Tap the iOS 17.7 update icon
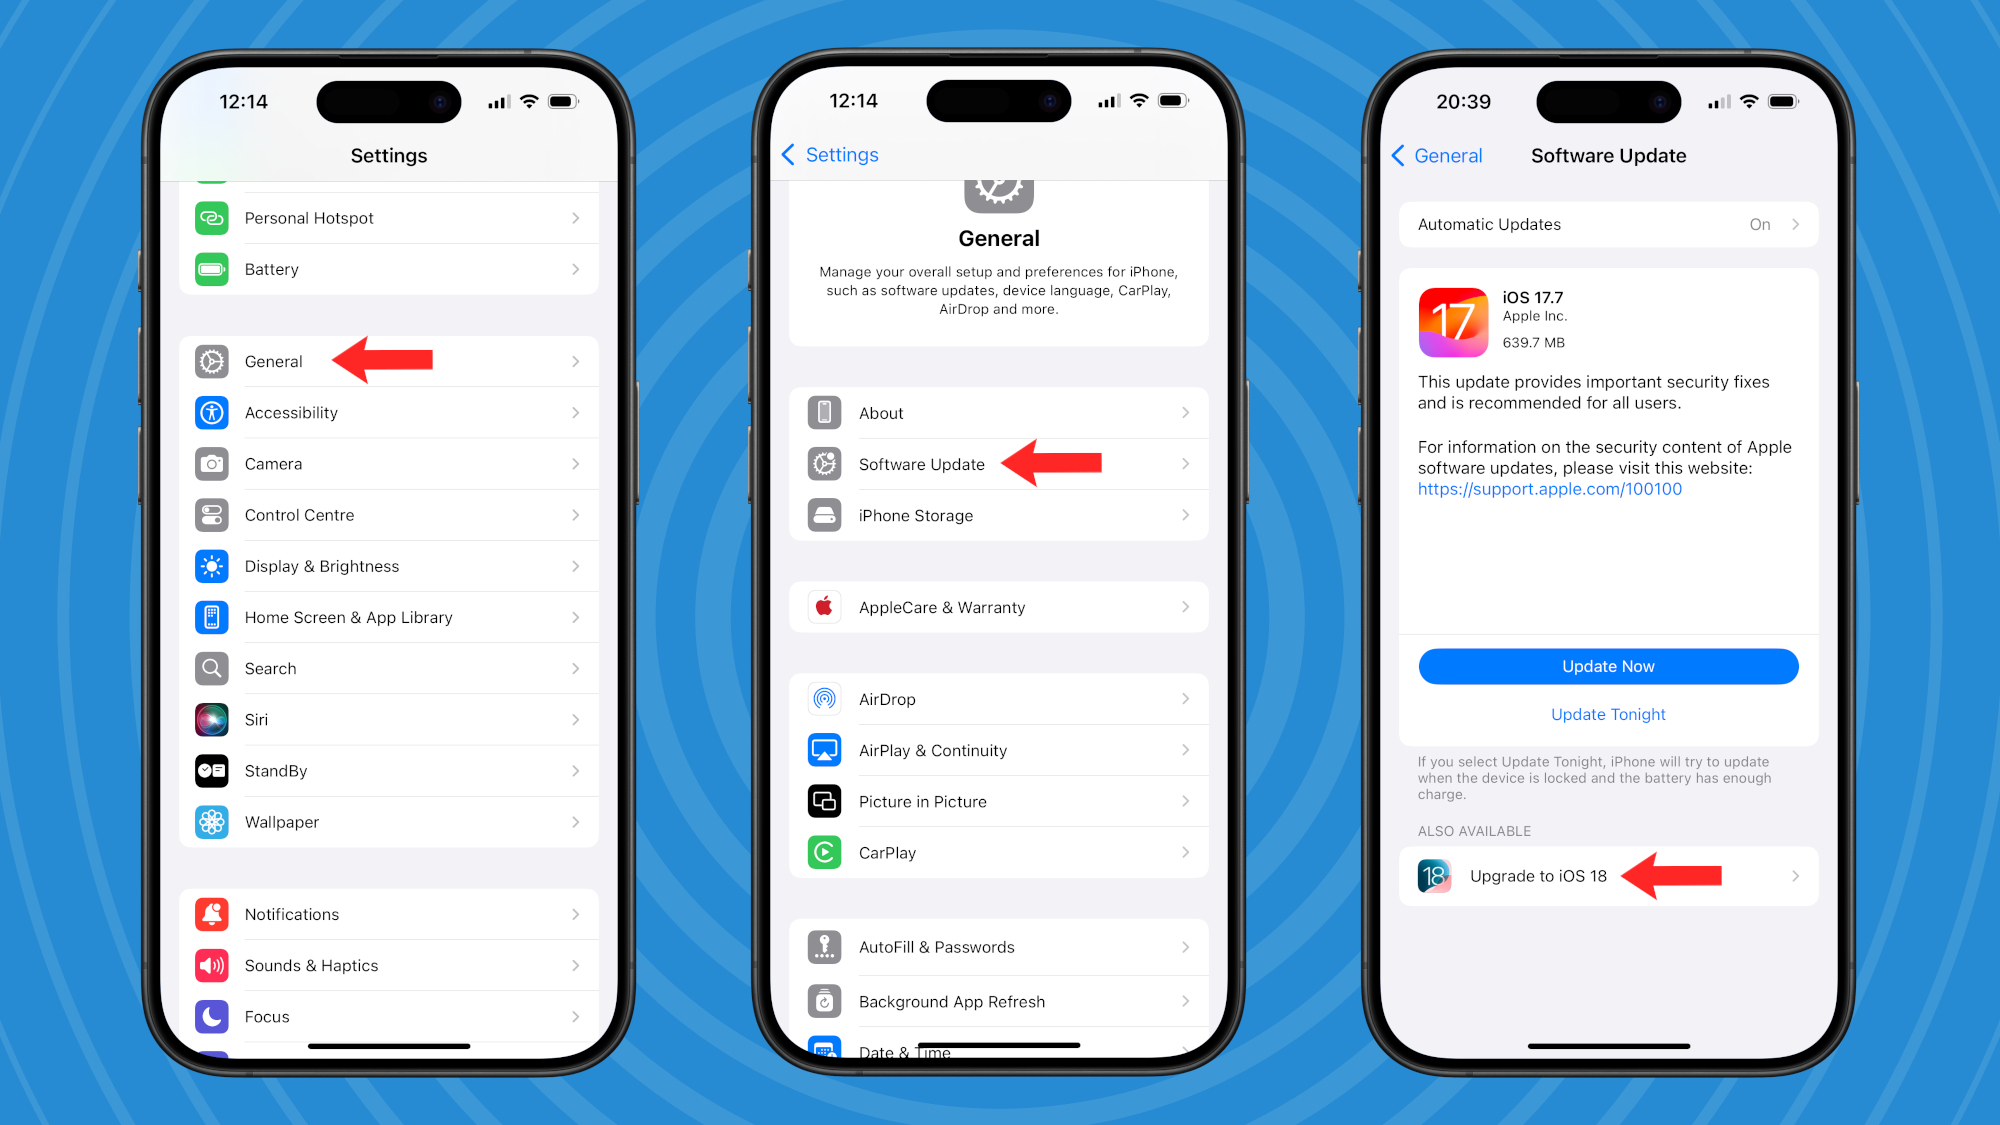The width and height of the screenshot is (2000, 1125). point(1451,319)
